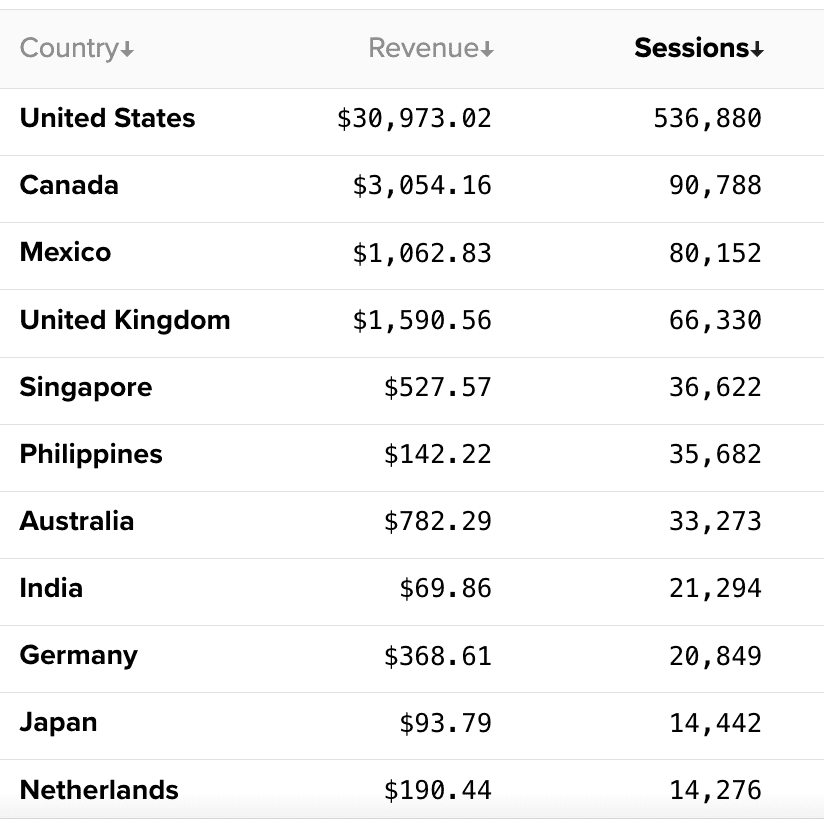
Task: Click the sort arrow next to Revenue
Action: pos(487,50)
